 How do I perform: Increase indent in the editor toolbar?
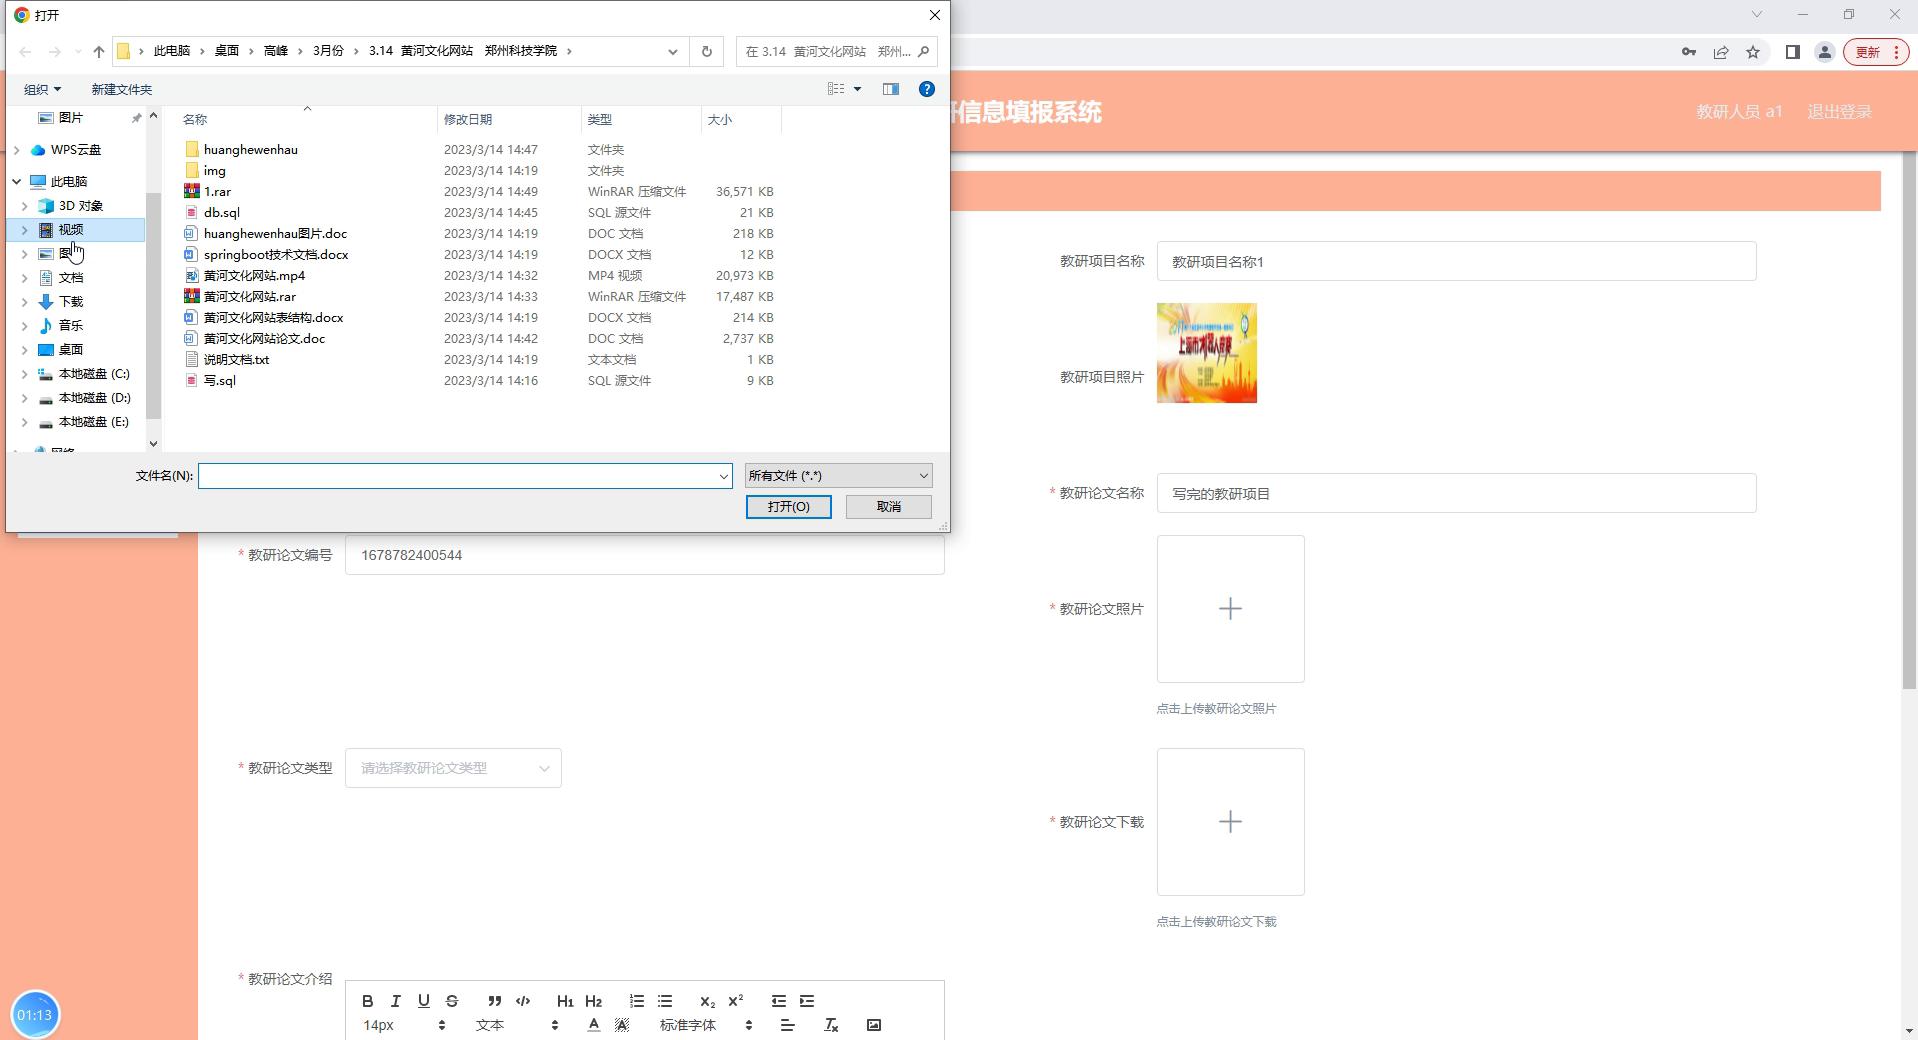tap(806, 1001)
